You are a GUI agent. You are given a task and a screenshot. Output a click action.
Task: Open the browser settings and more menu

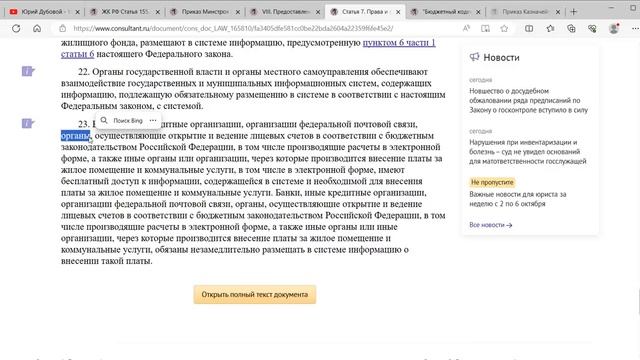click(x=635, y=29)
